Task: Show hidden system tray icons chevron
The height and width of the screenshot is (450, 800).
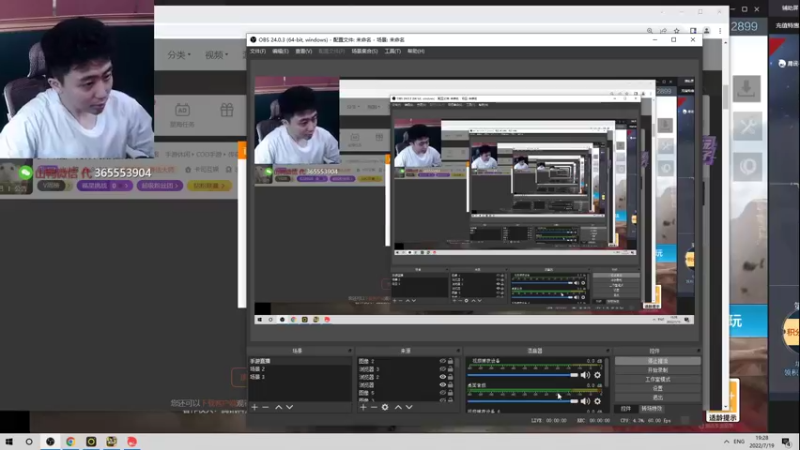Action: [727, 441]
